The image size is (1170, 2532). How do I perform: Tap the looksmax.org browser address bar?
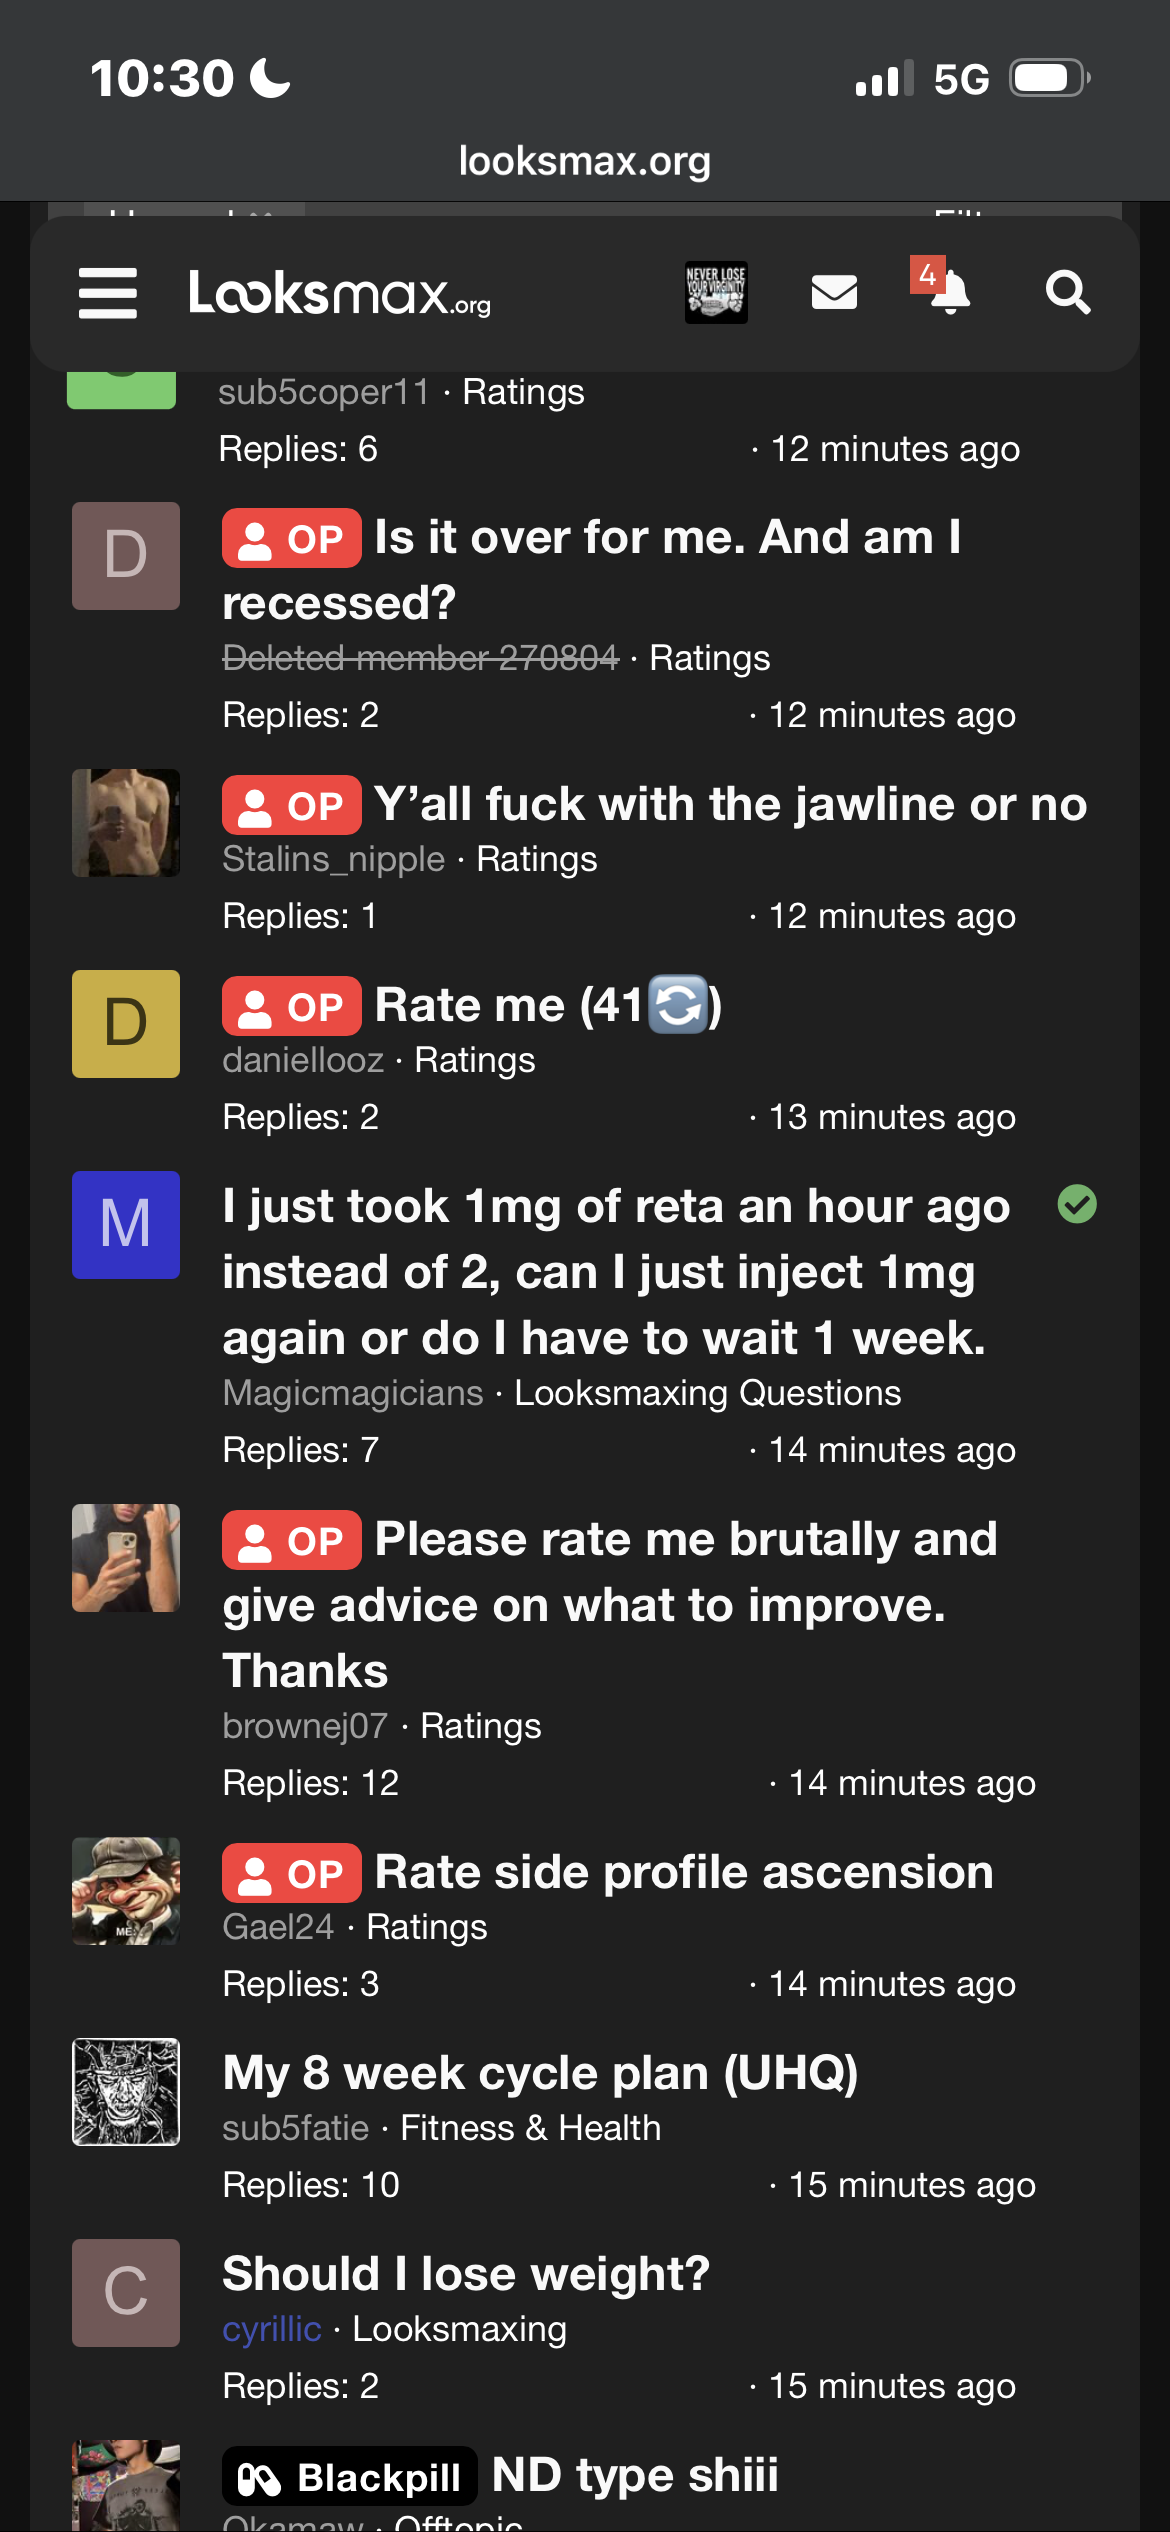tap(585, 161)
